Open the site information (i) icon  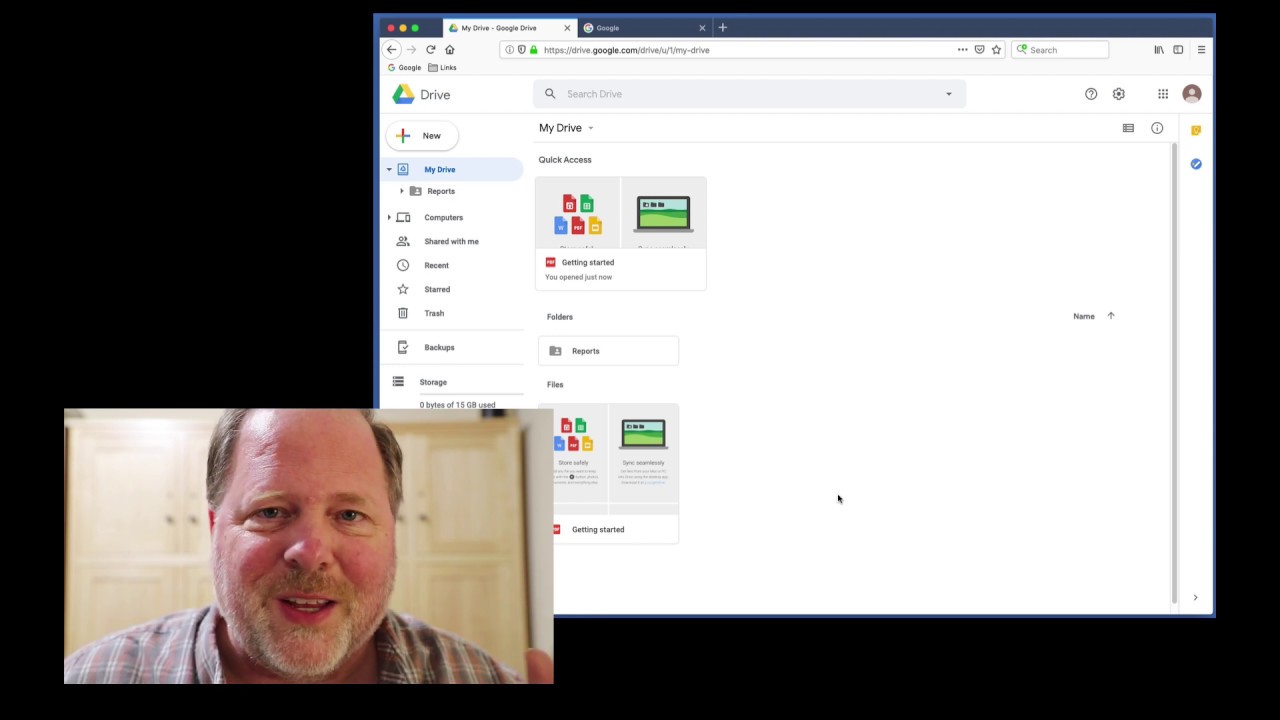(509, 50)
